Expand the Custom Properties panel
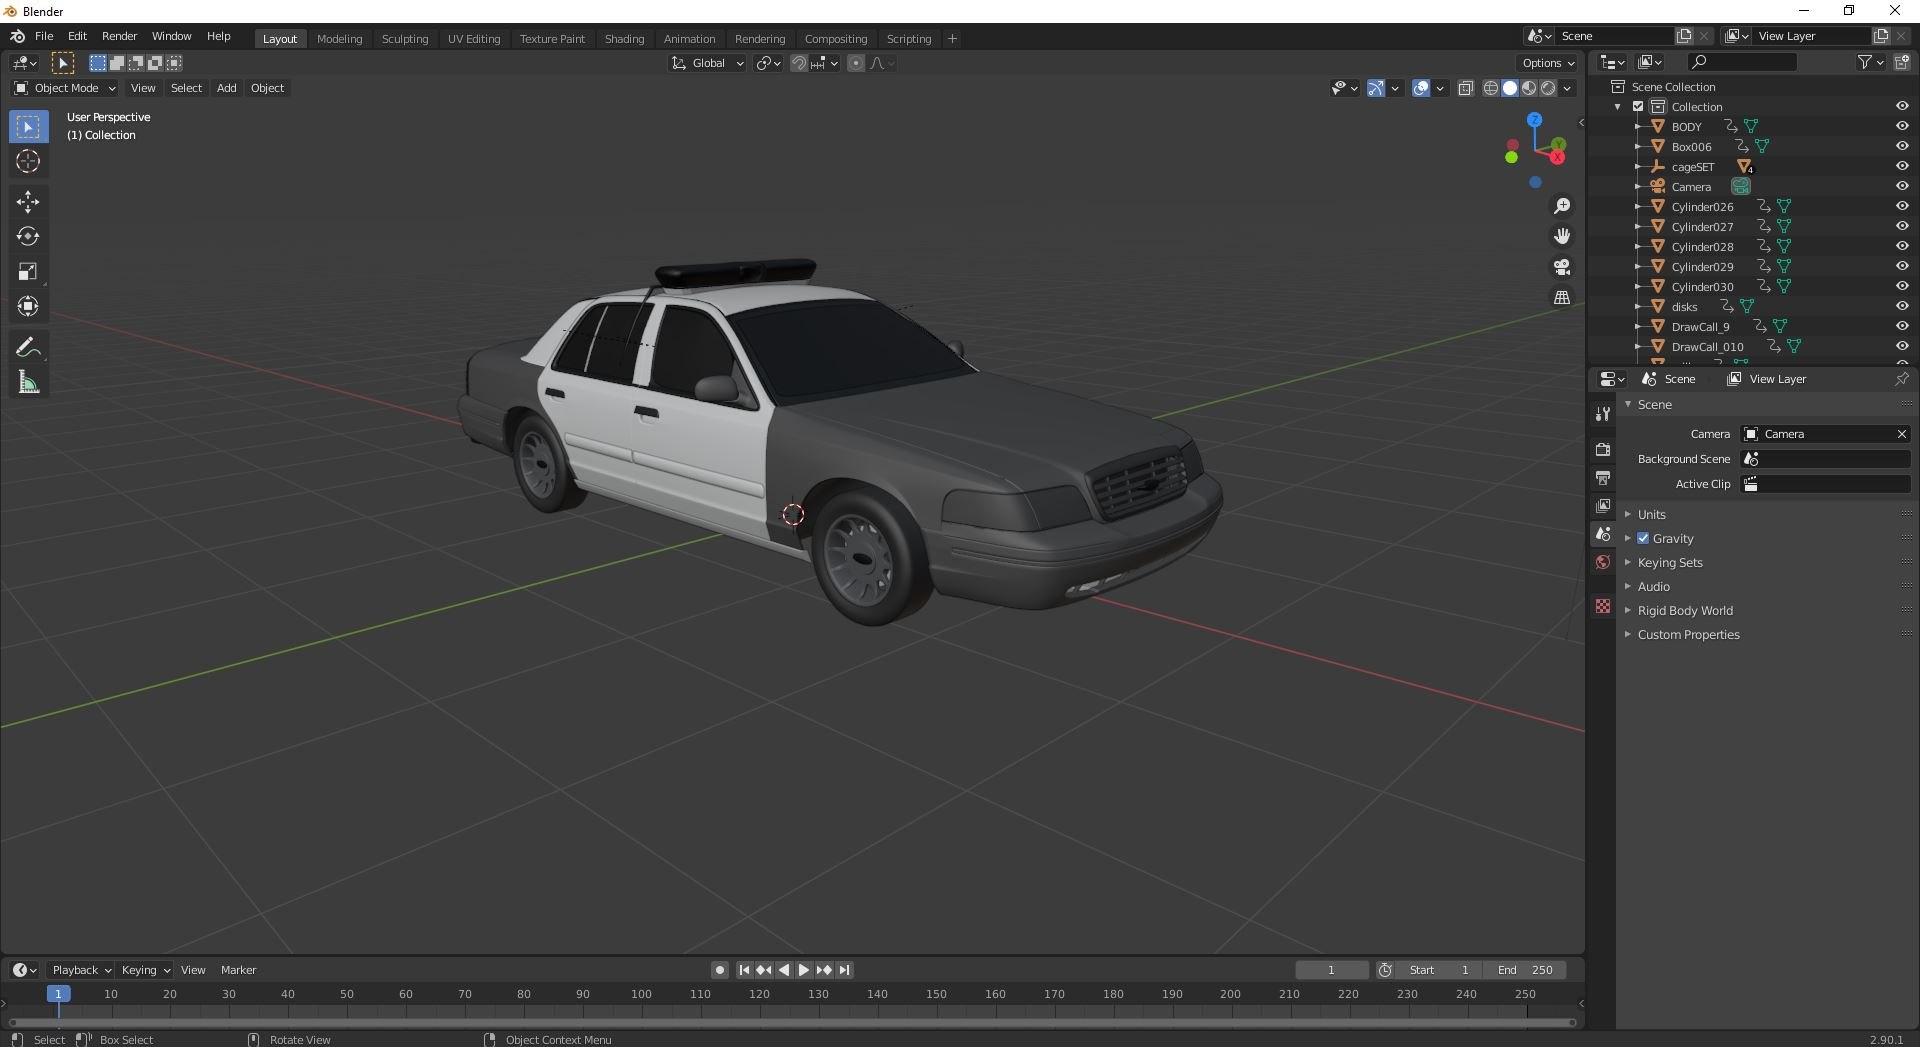This screenshot has height=1047, width=1920. click(1688, 634)
